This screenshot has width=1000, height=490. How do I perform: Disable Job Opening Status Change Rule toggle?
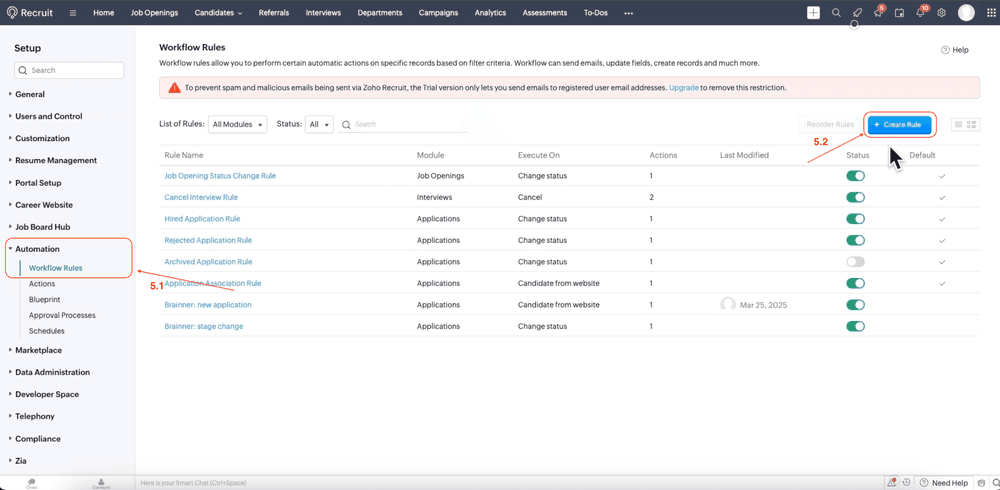pos(855,175)
